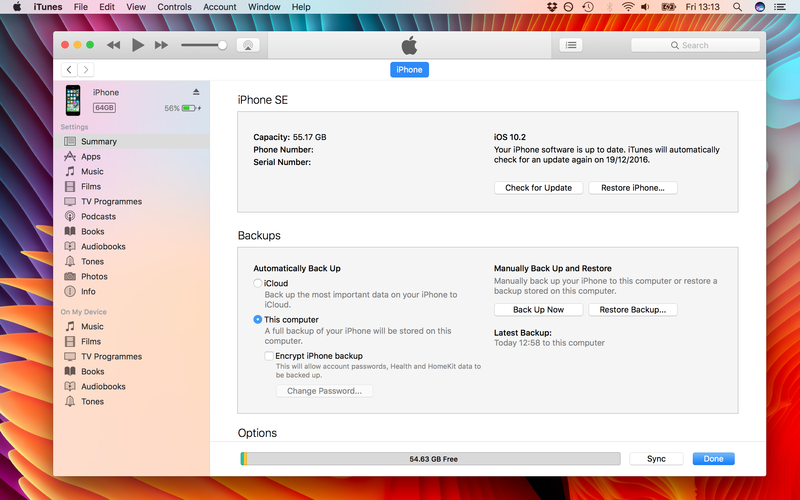Click the Siri menu bar icon

(760, 7)
